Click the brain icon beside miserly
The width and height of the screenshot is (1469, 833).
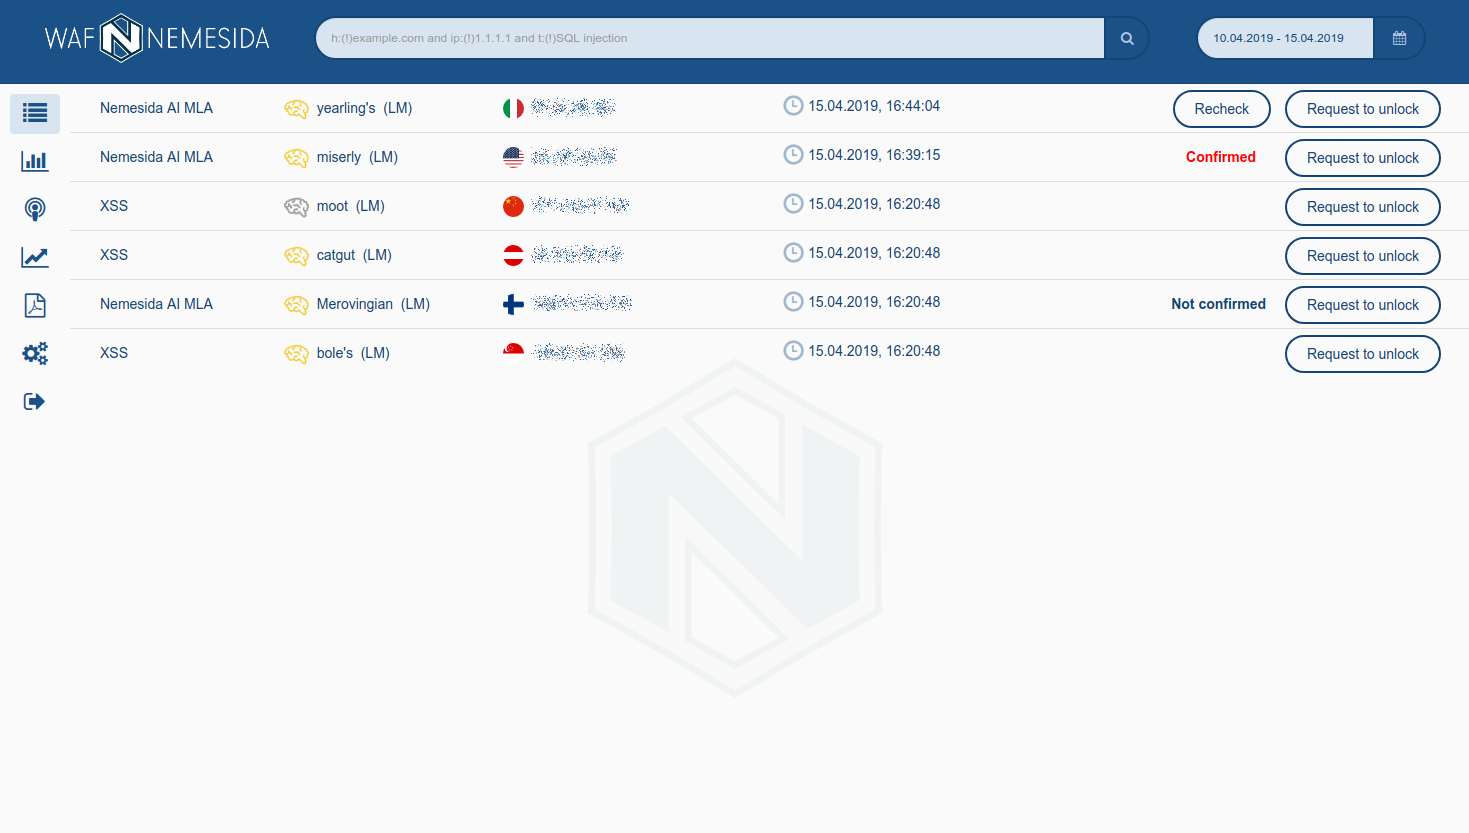[x=296, y=157]
